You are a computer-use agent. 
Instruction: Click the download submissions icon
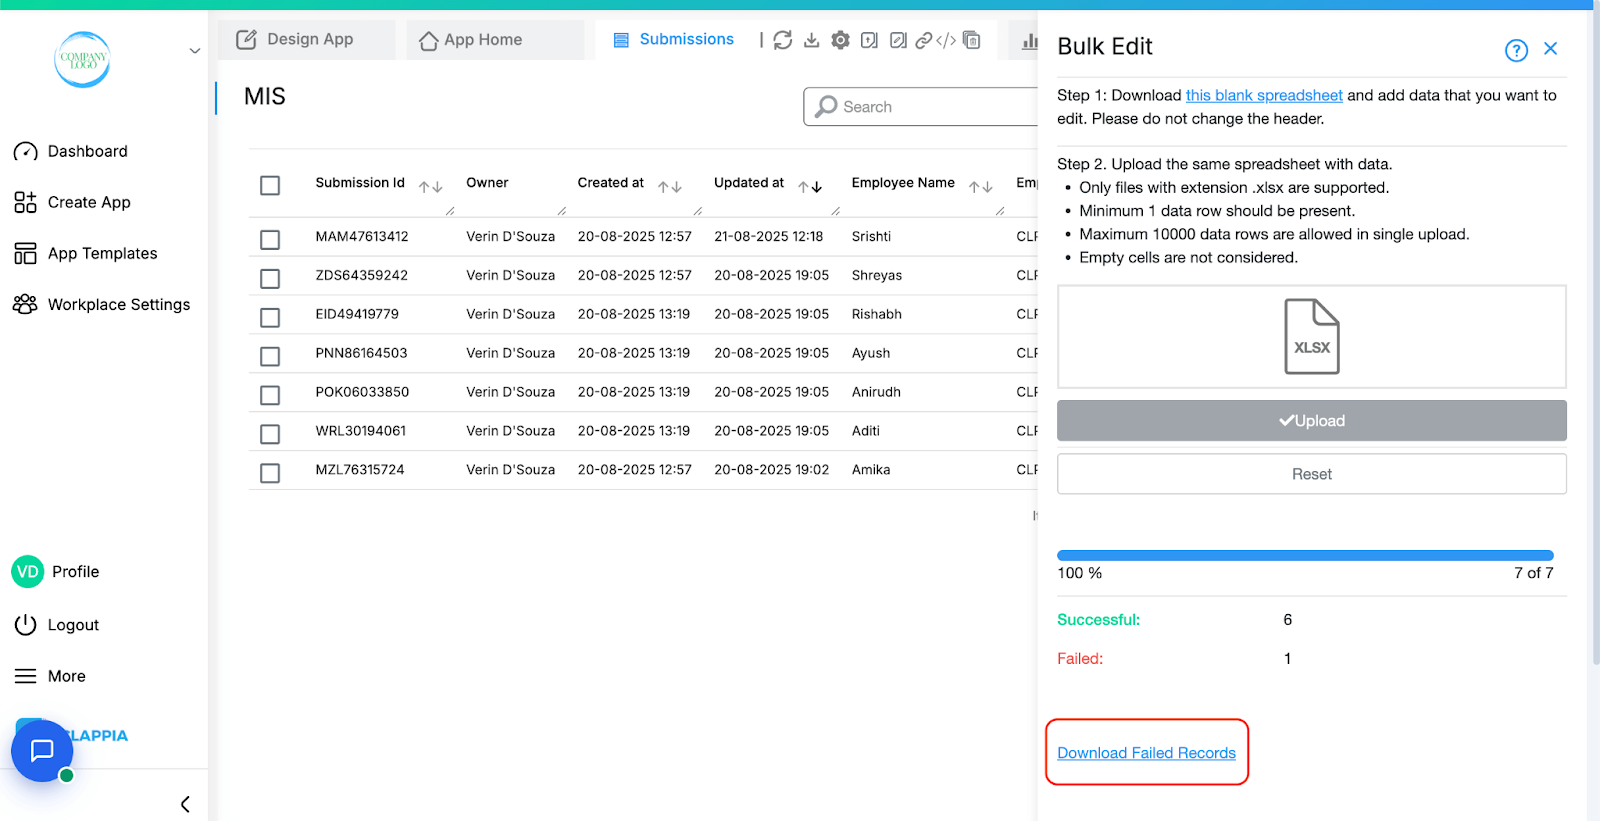pos(812,40)
